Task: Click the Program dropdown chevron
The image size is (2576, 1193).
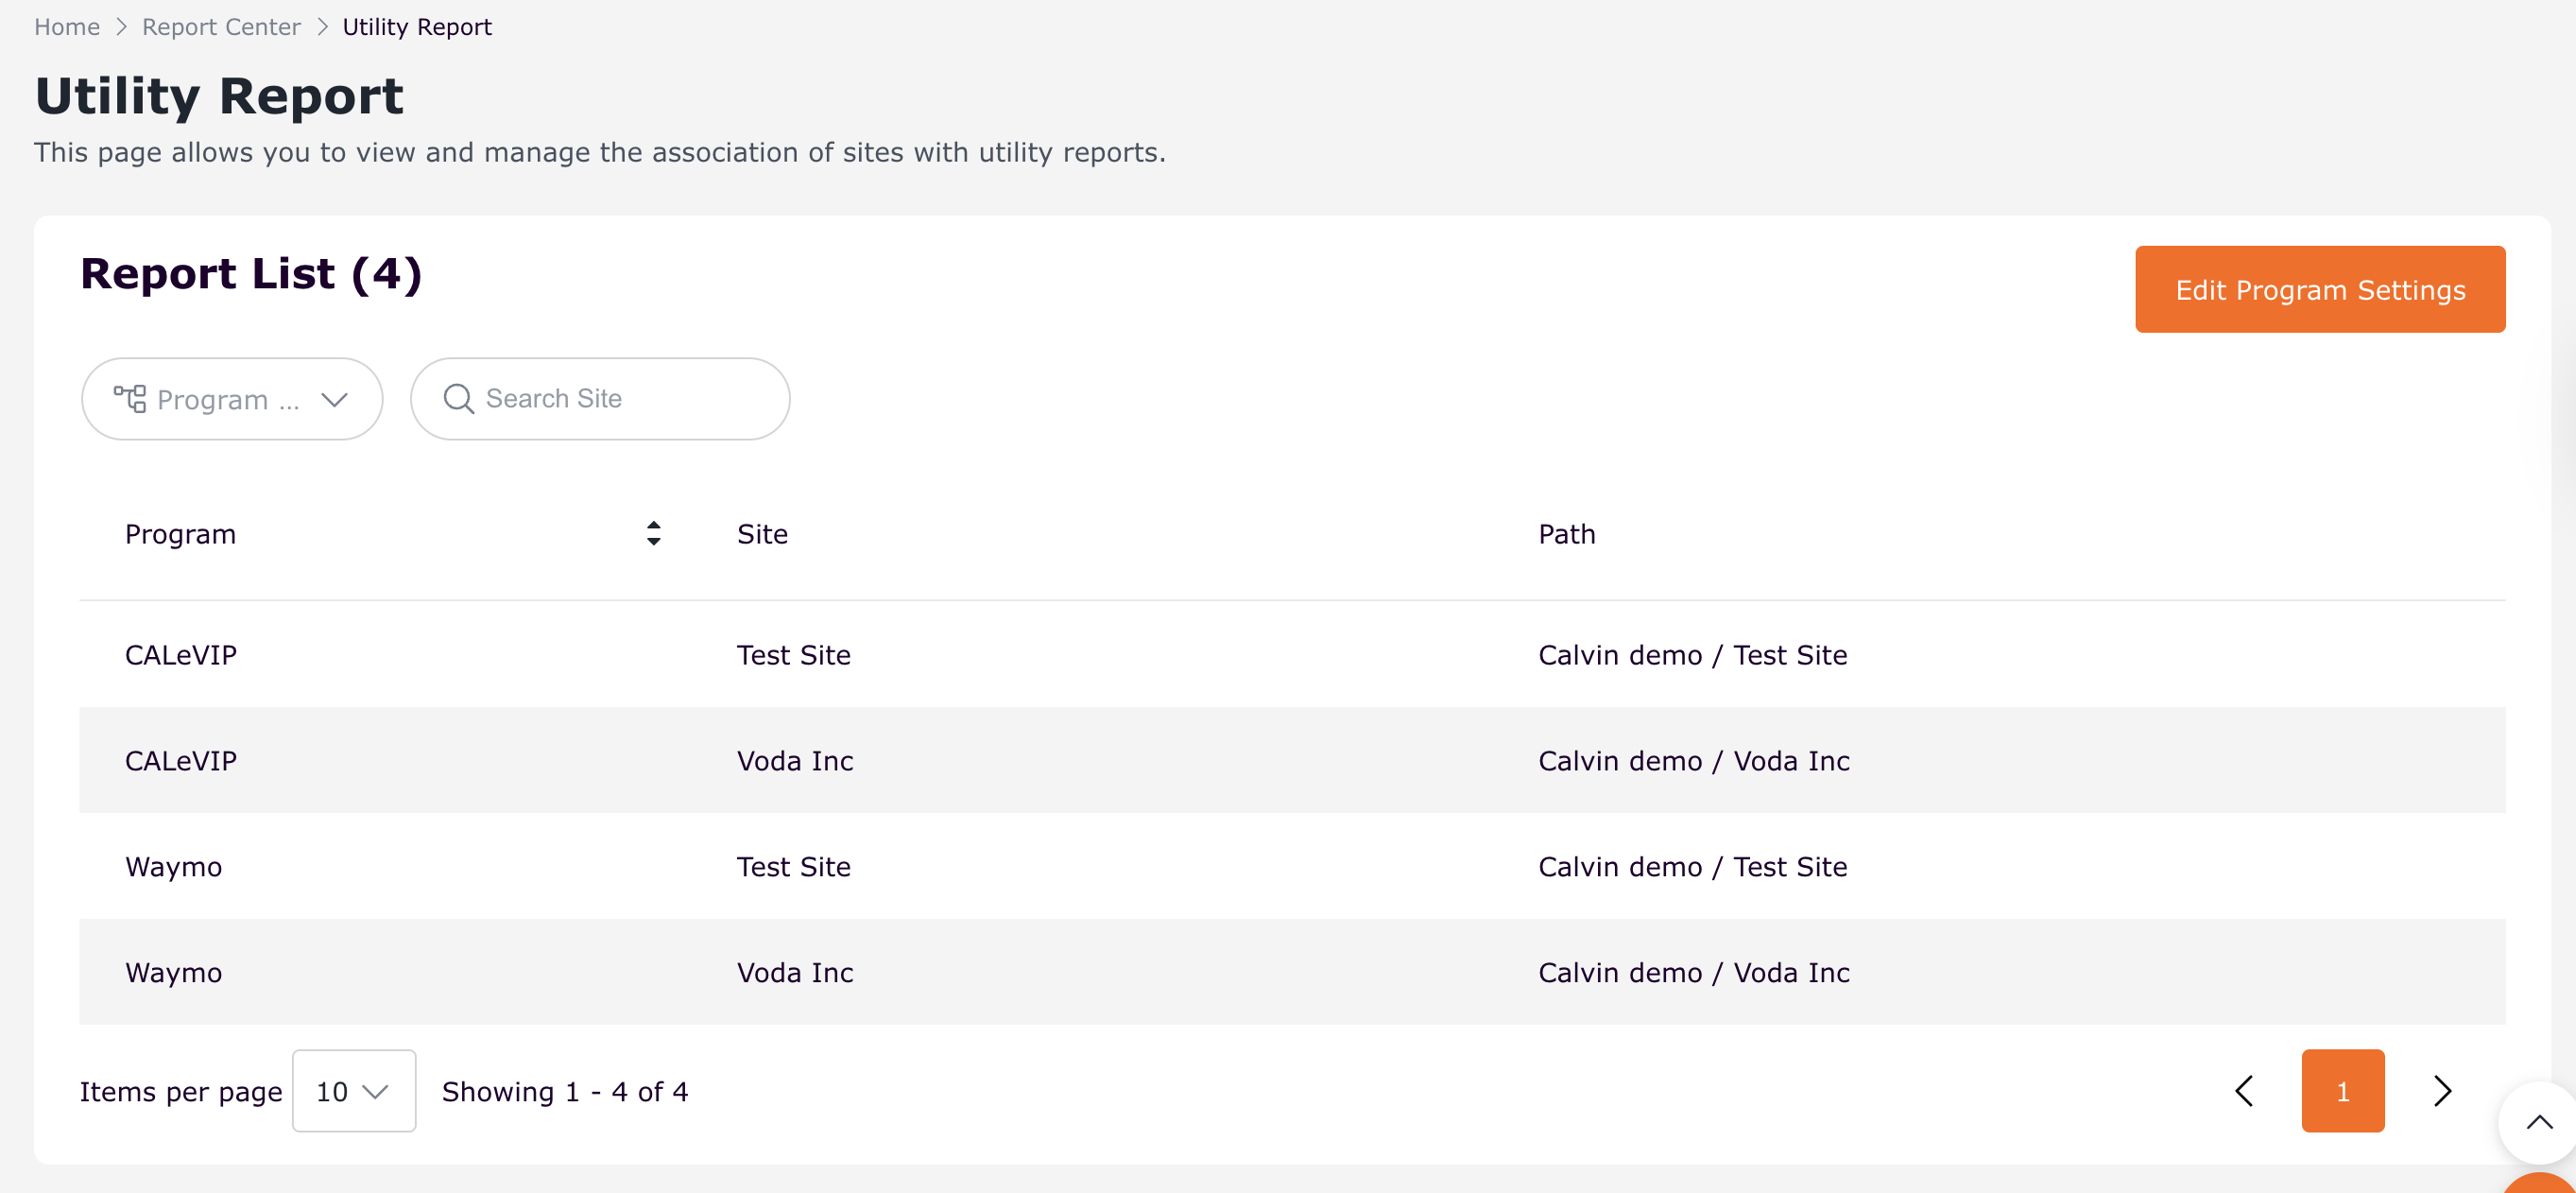Action: pos(334,400)
